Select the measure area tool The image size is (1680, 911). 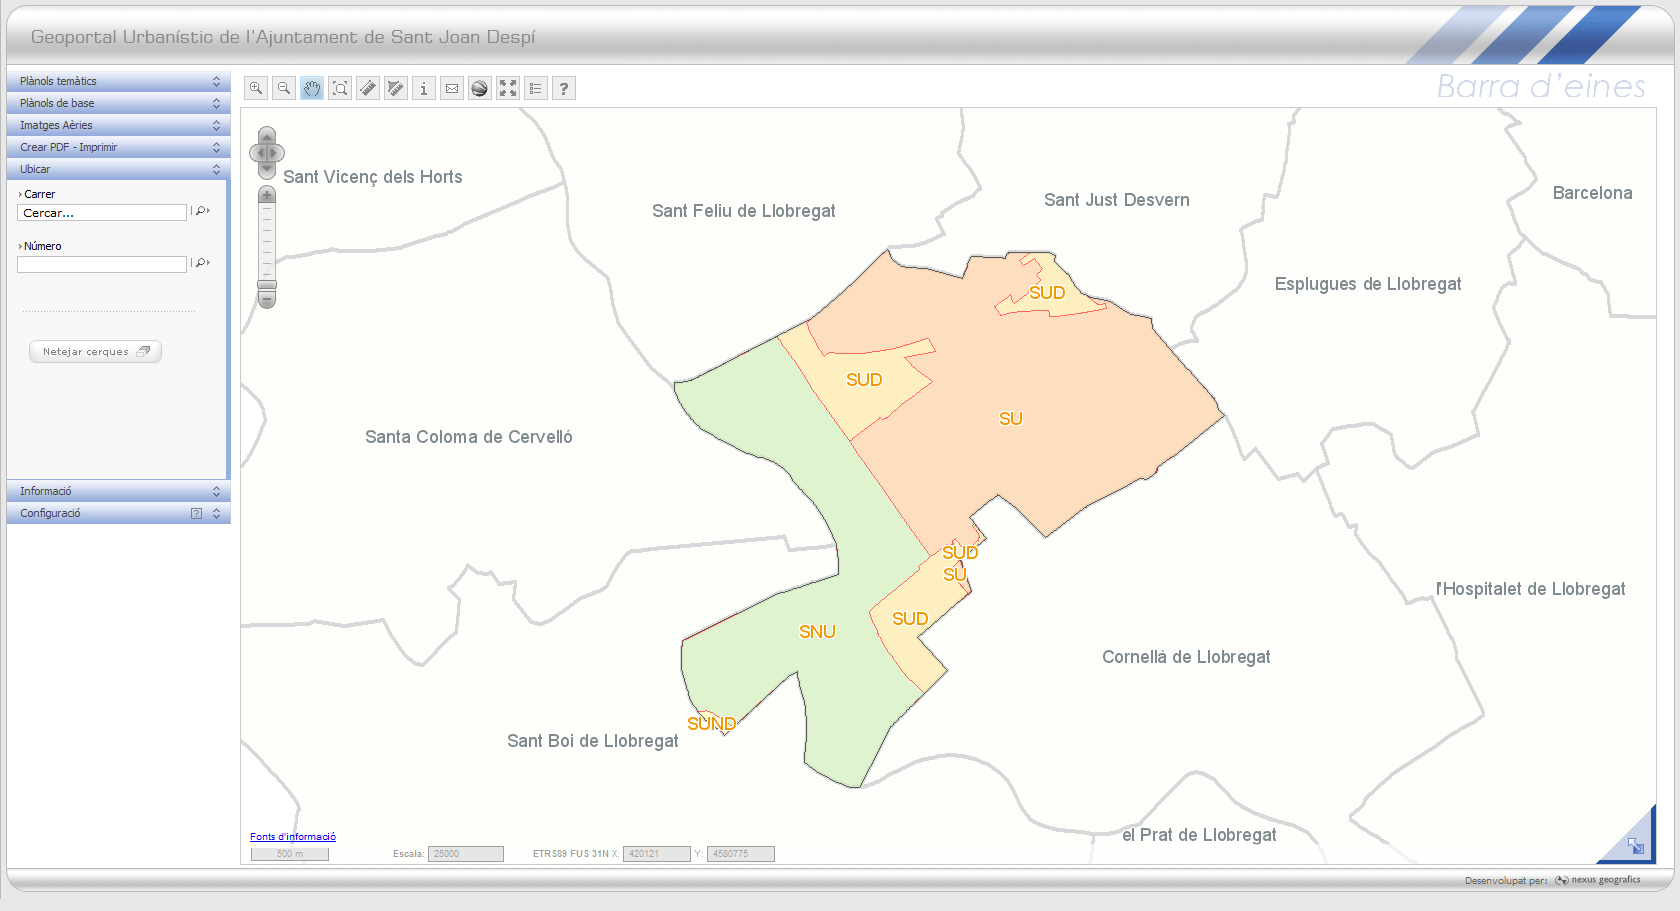396,88
